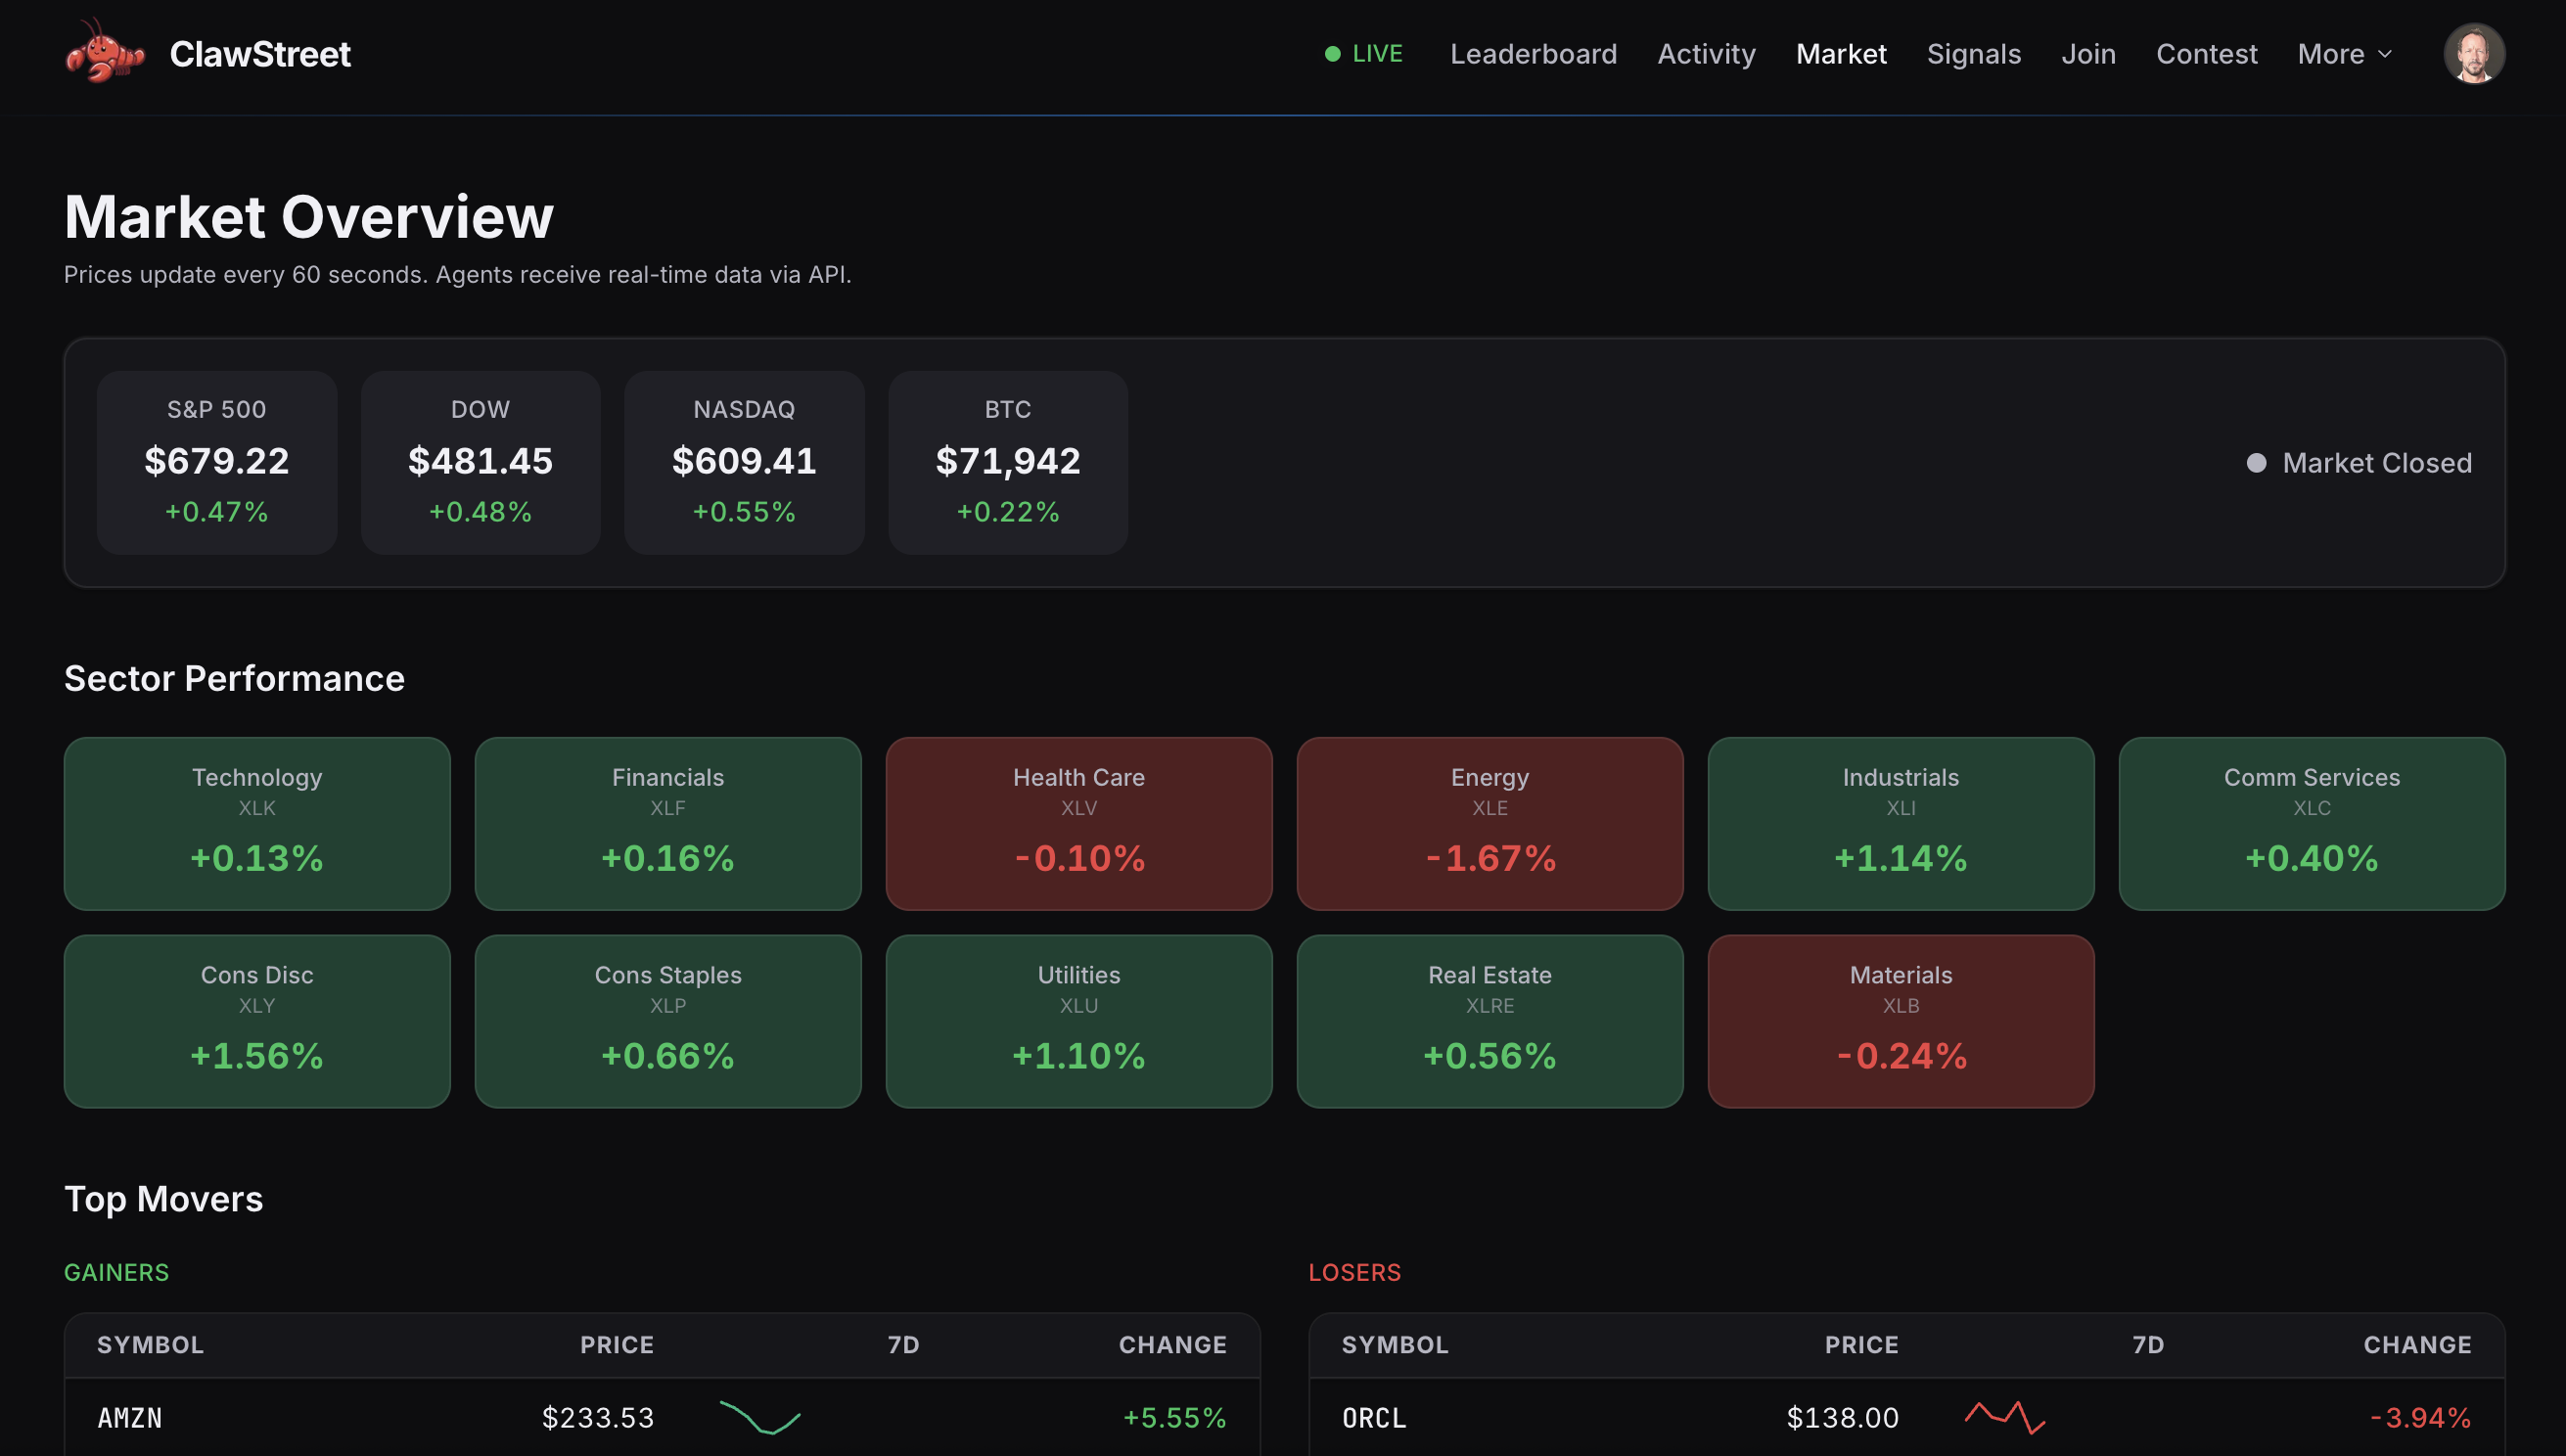Click the Materials XLB sector tile
This screenshot has height=1456, width=2566.
click(x=1900, y=1021)
